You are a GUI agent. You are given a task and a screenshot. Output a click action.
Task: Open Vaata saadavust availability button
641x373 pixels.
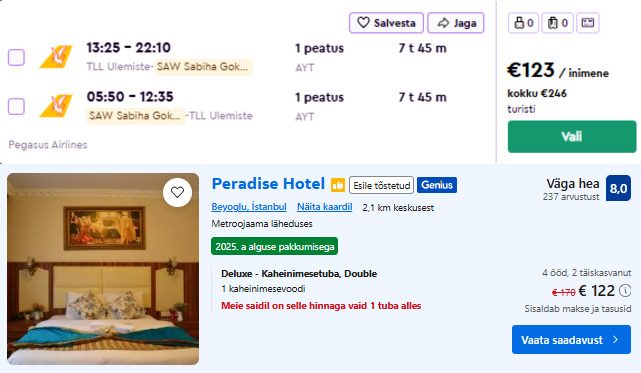(x=571, y=339)
